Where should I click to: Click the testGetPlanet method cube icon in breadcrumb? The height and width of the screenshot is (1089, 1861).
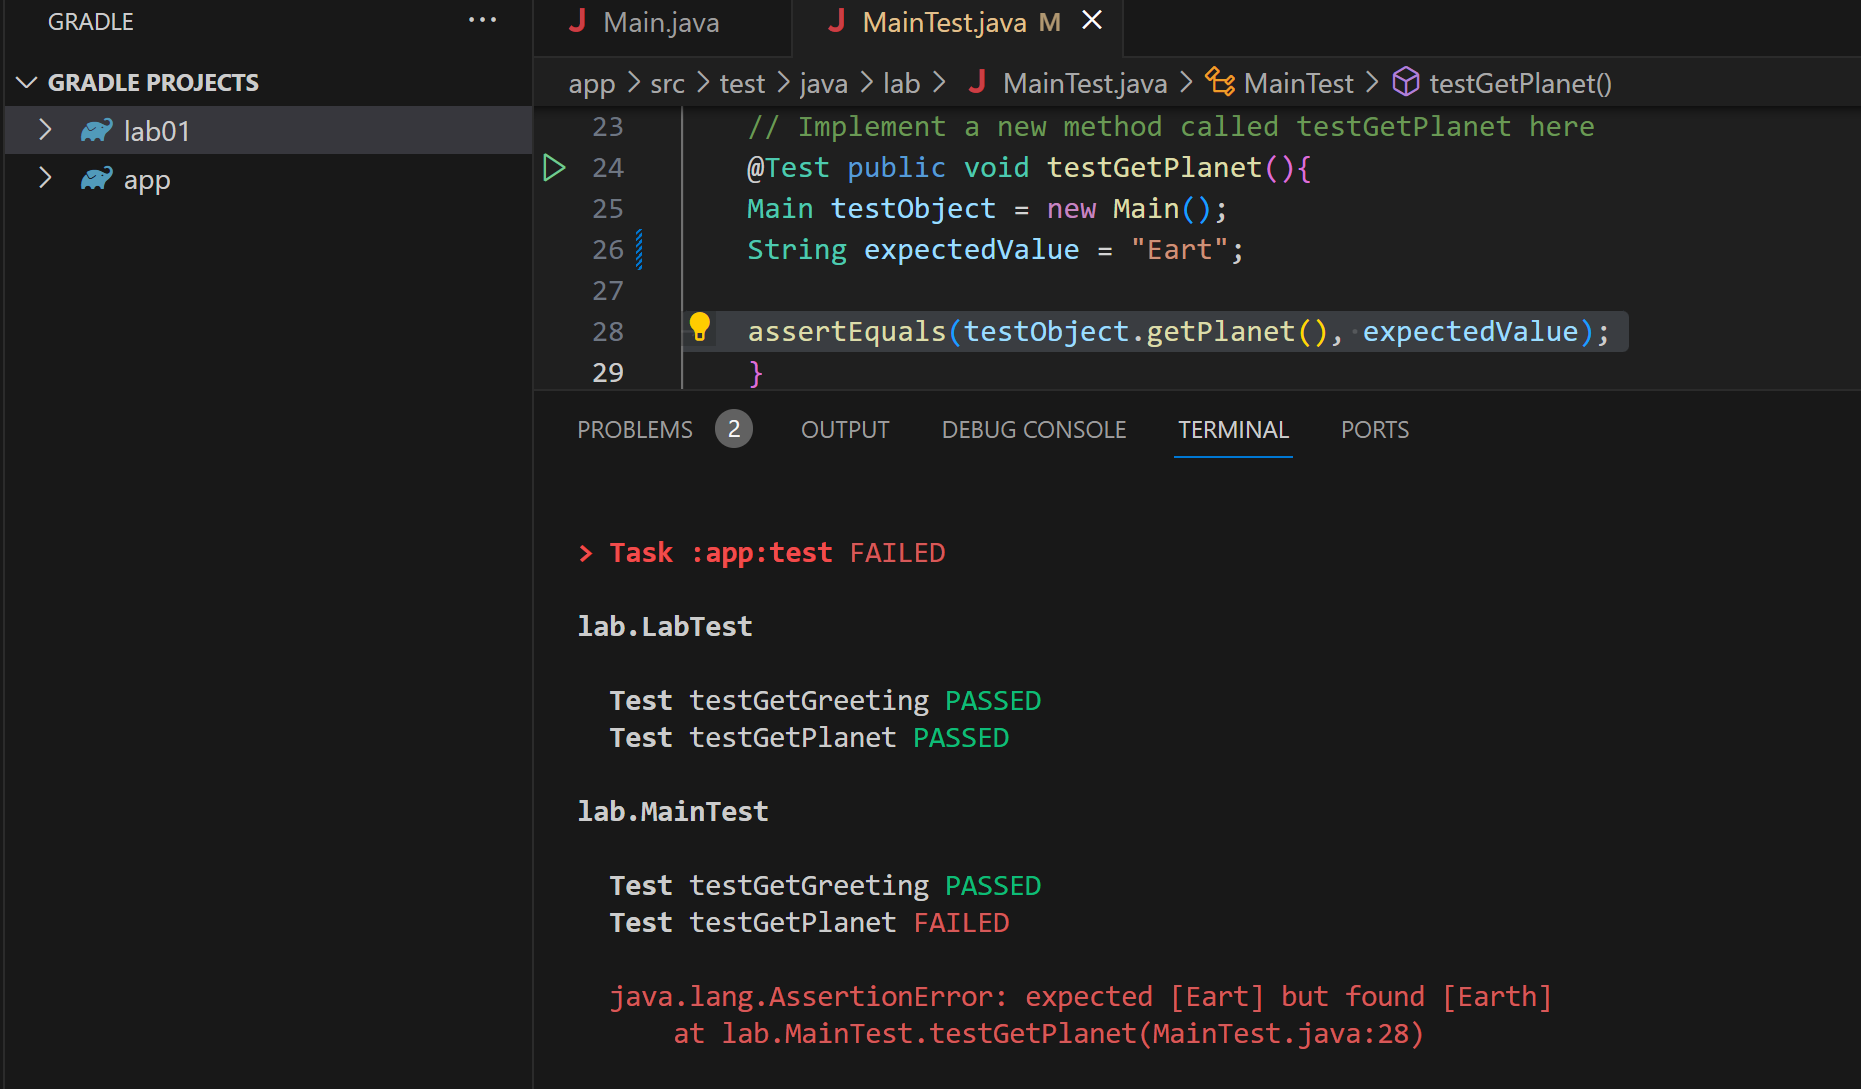click(x=1406, y=82)
